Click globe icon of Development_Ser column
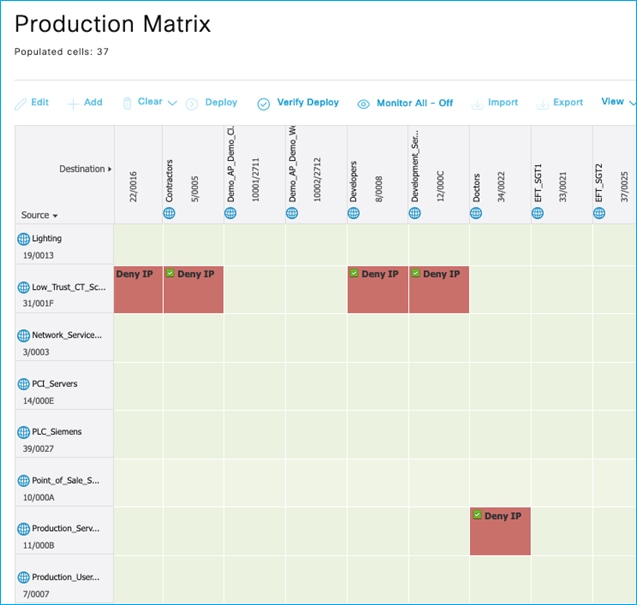 [415, 213]
